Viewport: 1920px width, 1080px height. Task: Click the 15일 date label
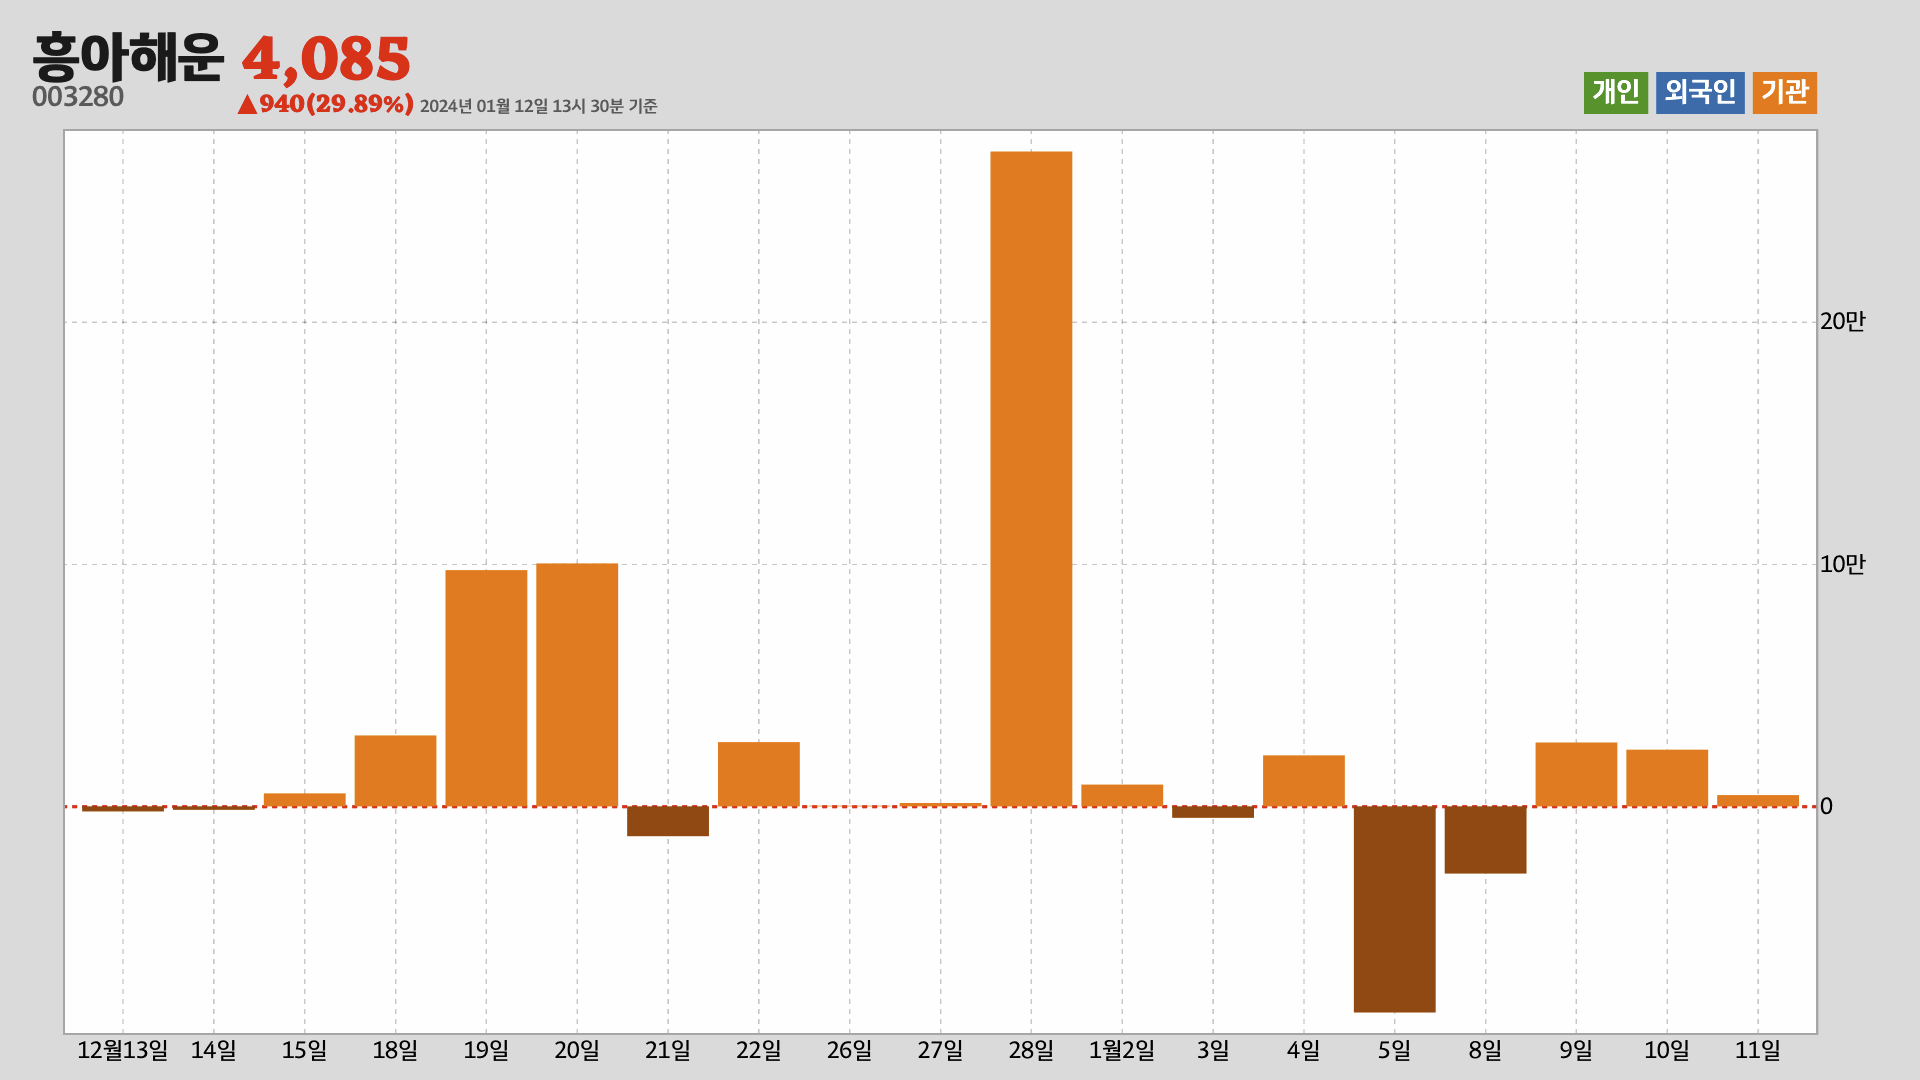304,1051
